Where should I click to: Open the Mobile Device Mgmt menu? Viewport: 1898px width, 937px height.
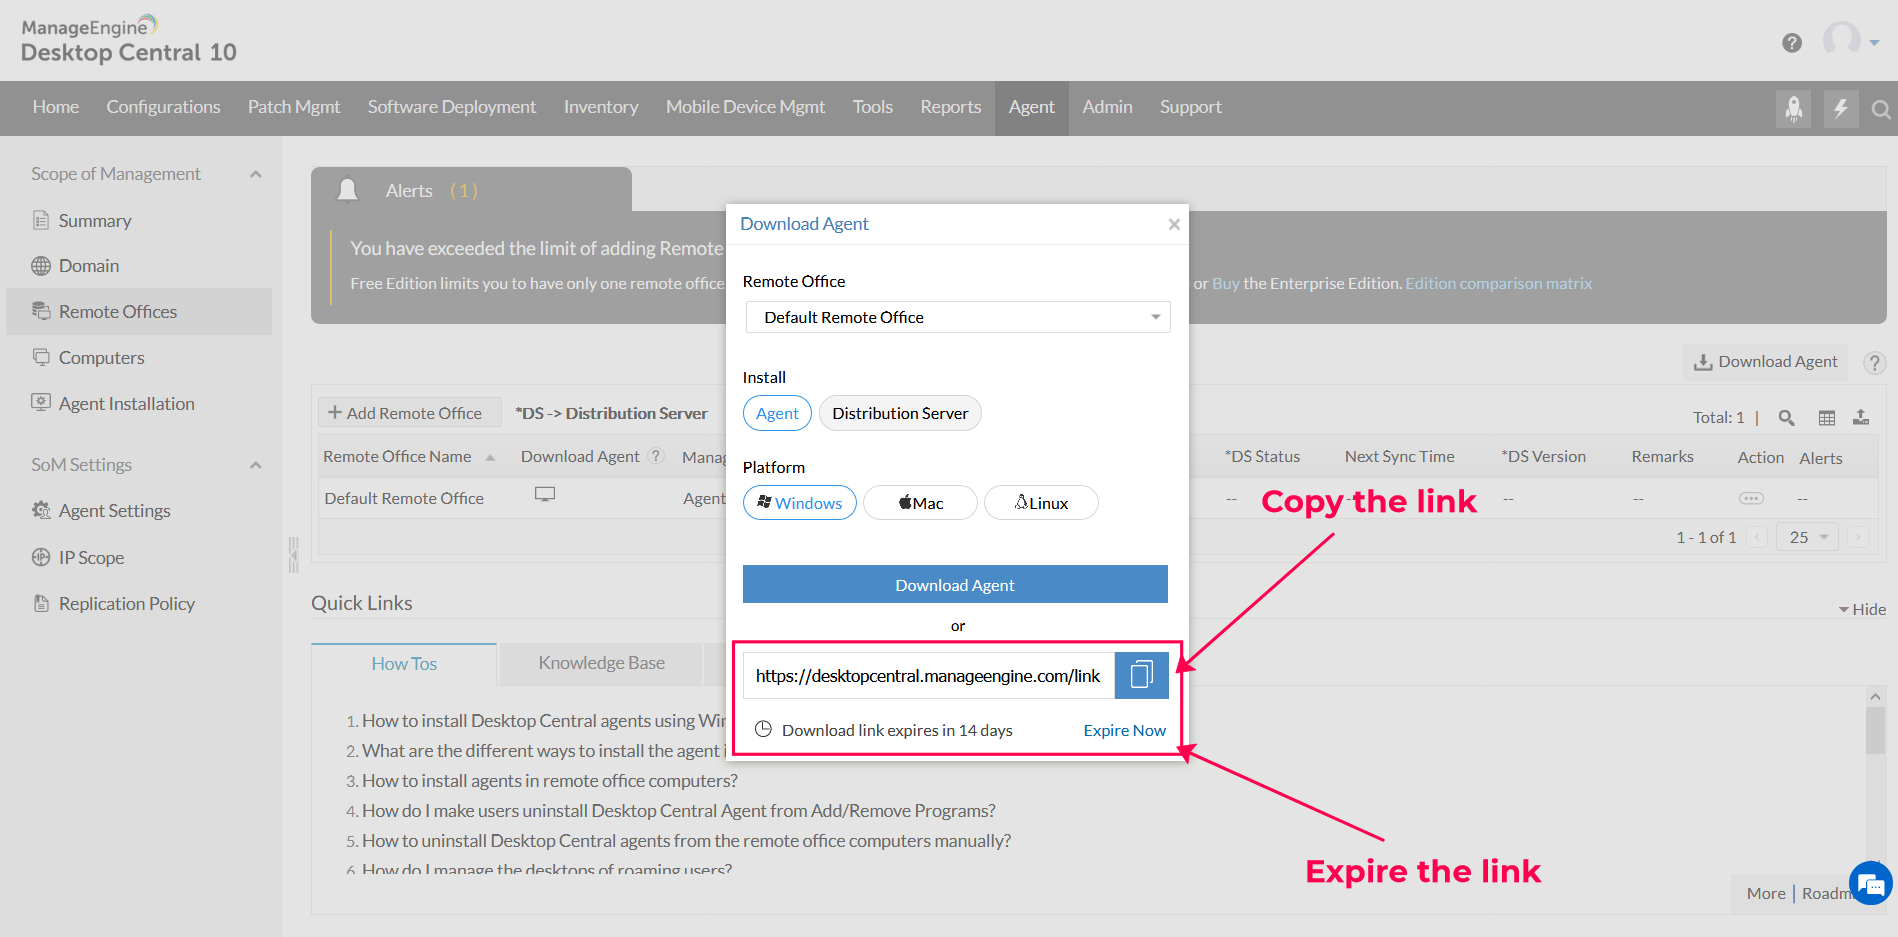coord(746,107)
